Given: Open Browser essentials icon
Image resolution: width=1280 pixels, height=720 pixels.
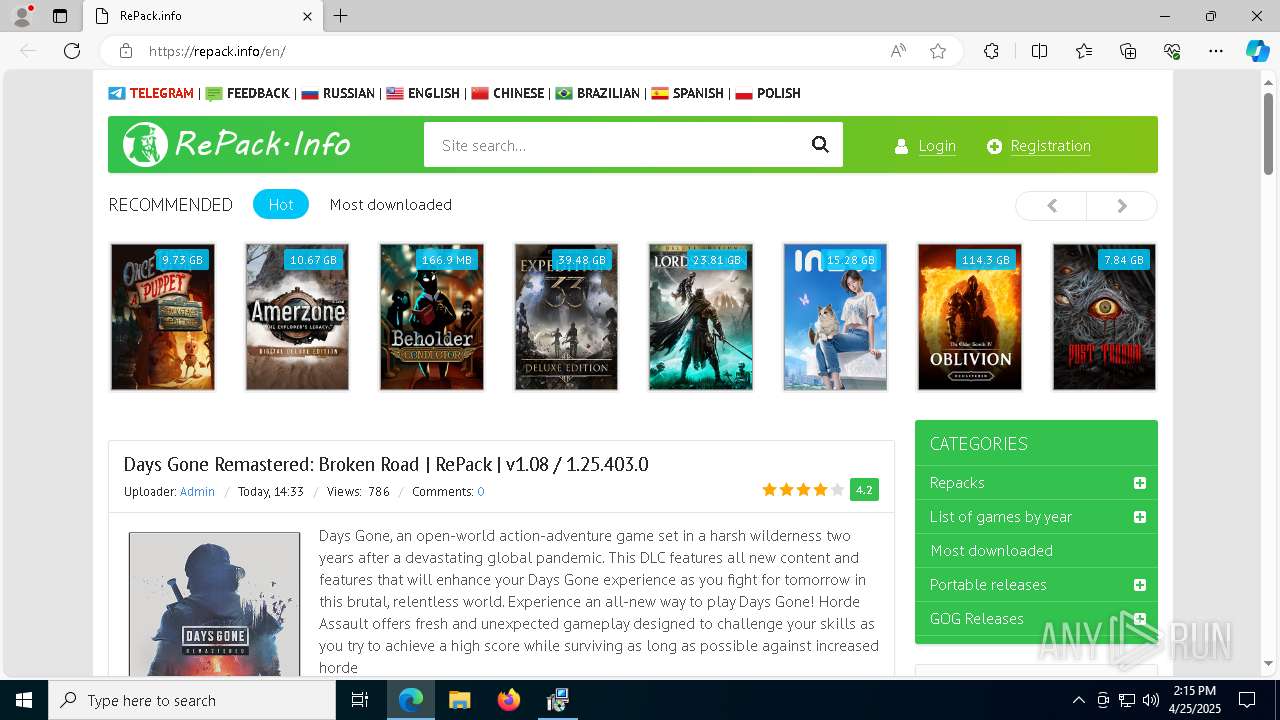Looking at the screenshot, I should coord(1172,51).
